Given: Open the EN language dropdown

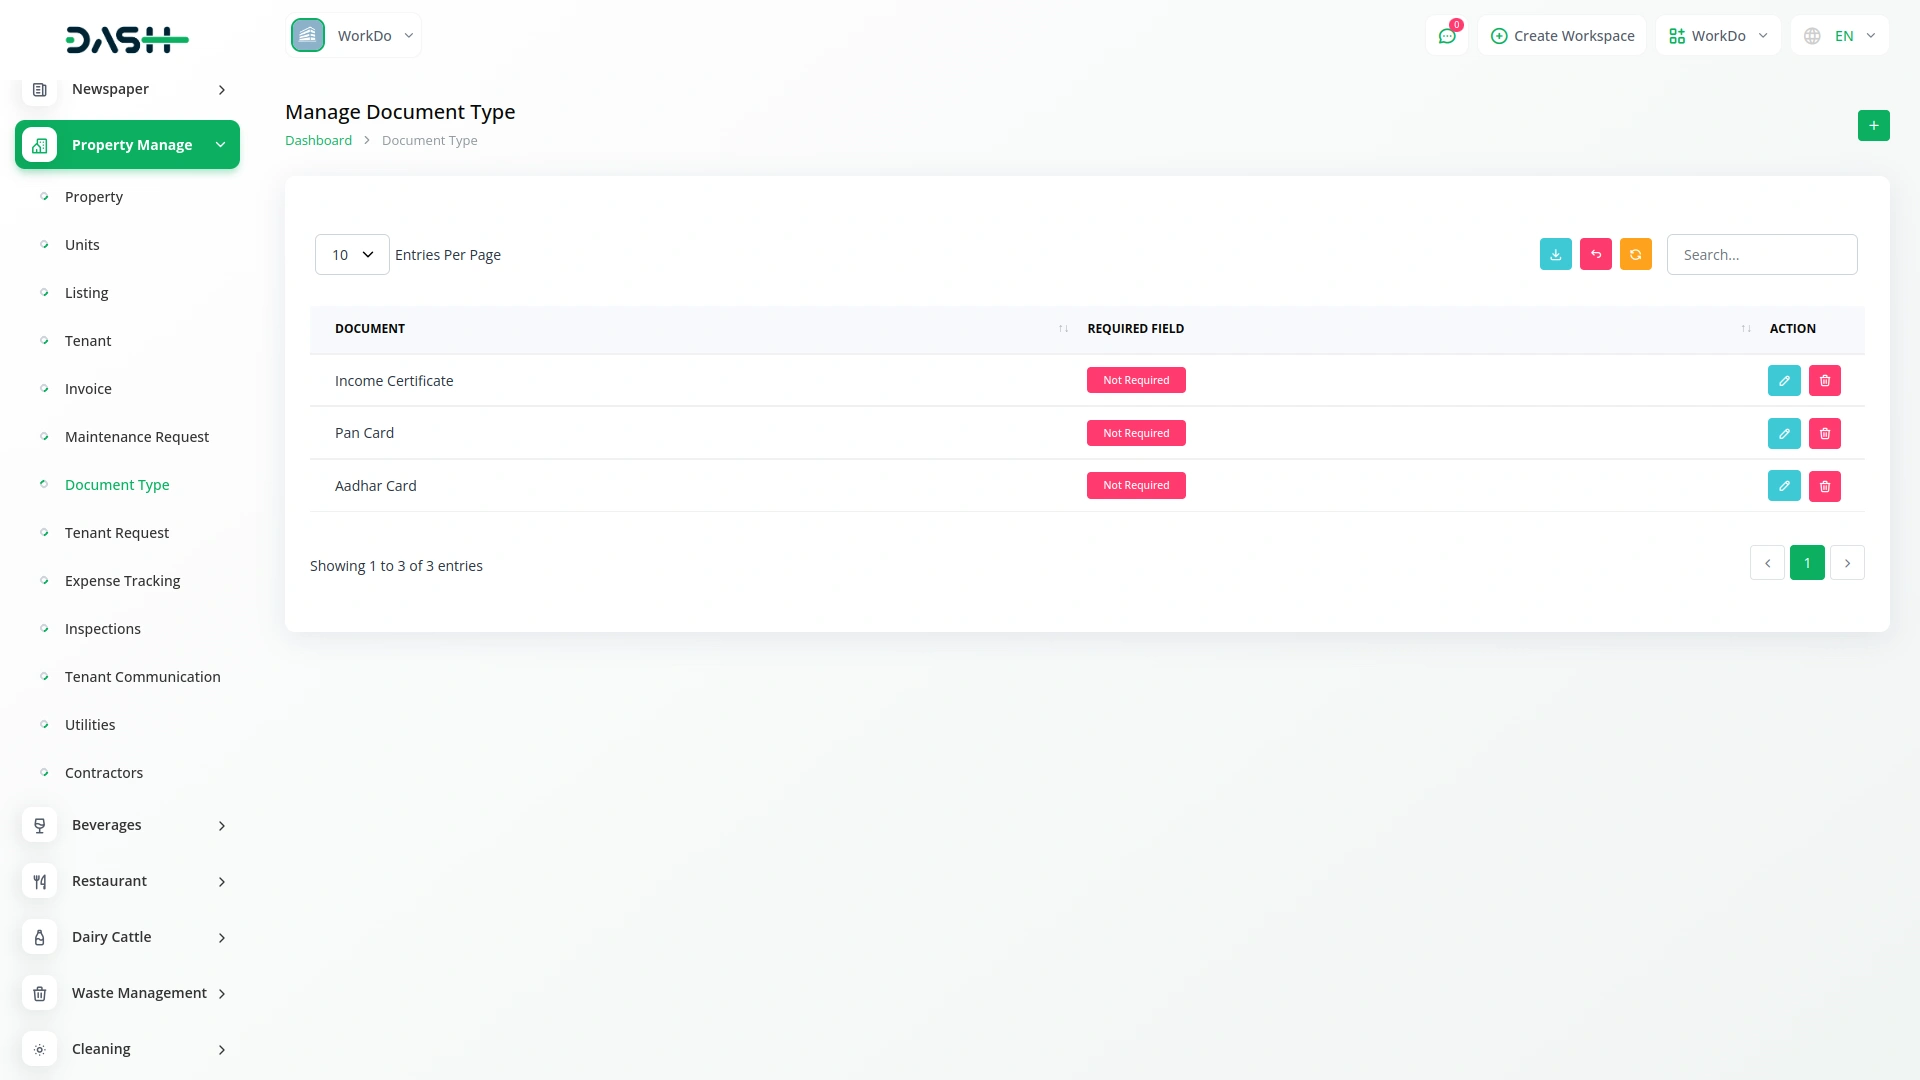Looking at the screenshot, I should [1841, 36].
